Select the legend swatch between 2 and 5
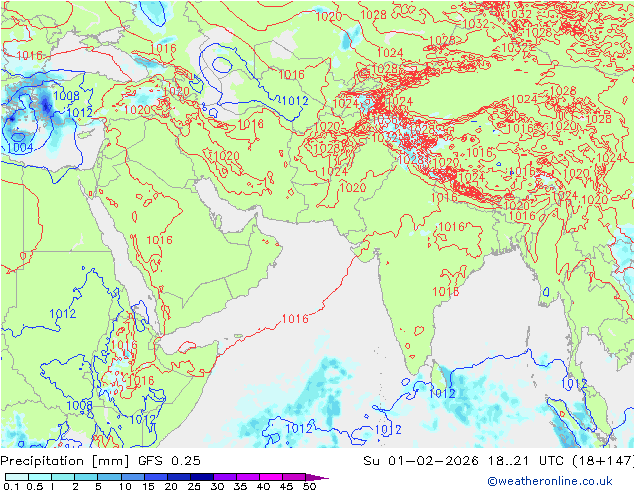The height and width of the screenshot is (490, 634). [x=86, y=477]
